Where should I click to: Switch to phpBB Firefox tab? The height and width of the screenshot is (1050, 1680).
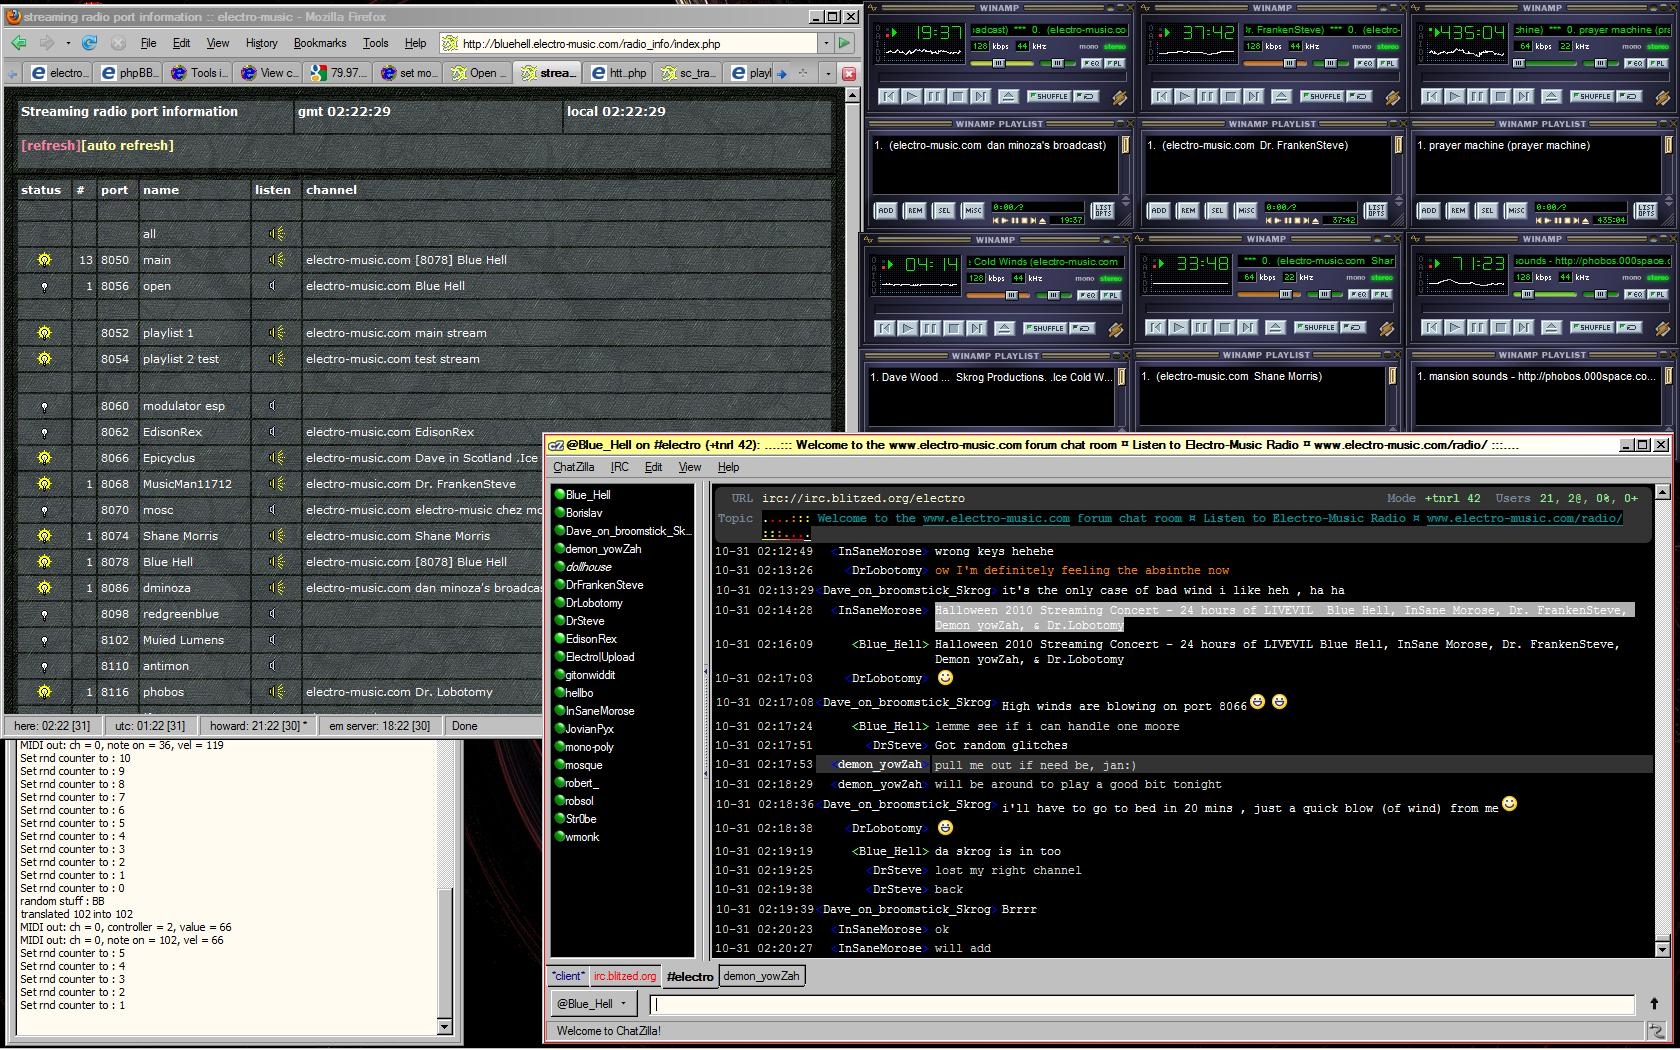pyautogui.click(x=128, y=73)
